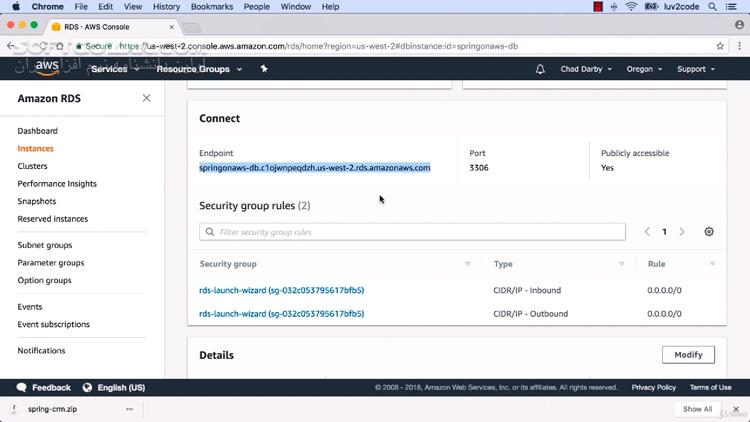Click the browser back arrow
Screen dimensions: 750x422
[11, 46]
